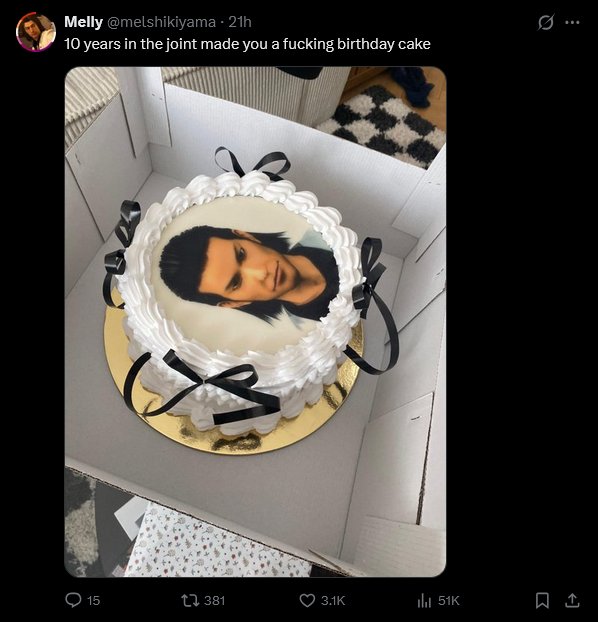
Task: Open the 21h timestamp link
Action: click(240, 22)
